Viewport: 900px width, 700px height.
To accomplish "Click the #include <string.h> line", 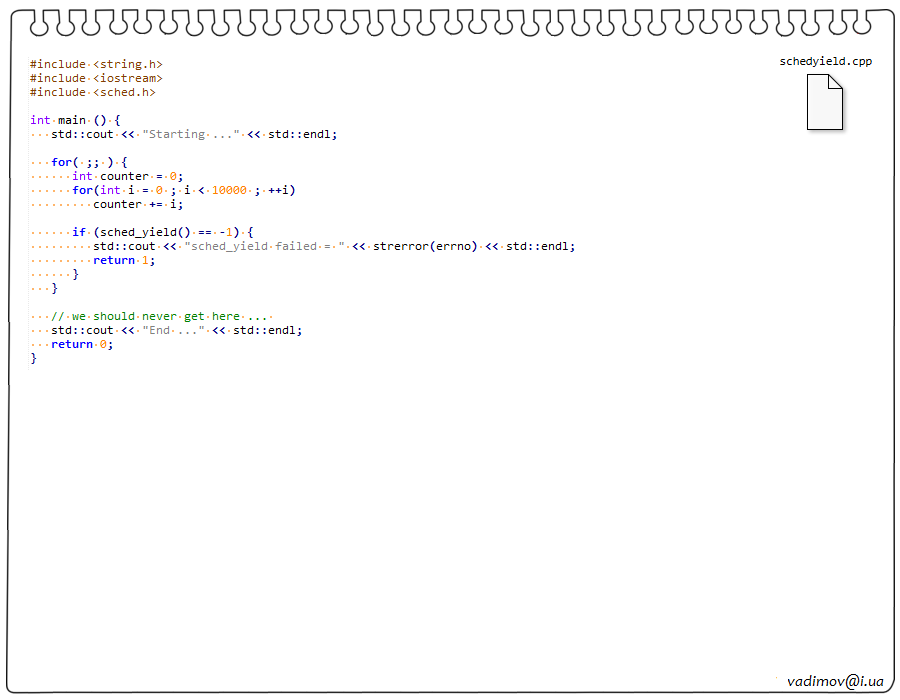I will click(96, 64).
